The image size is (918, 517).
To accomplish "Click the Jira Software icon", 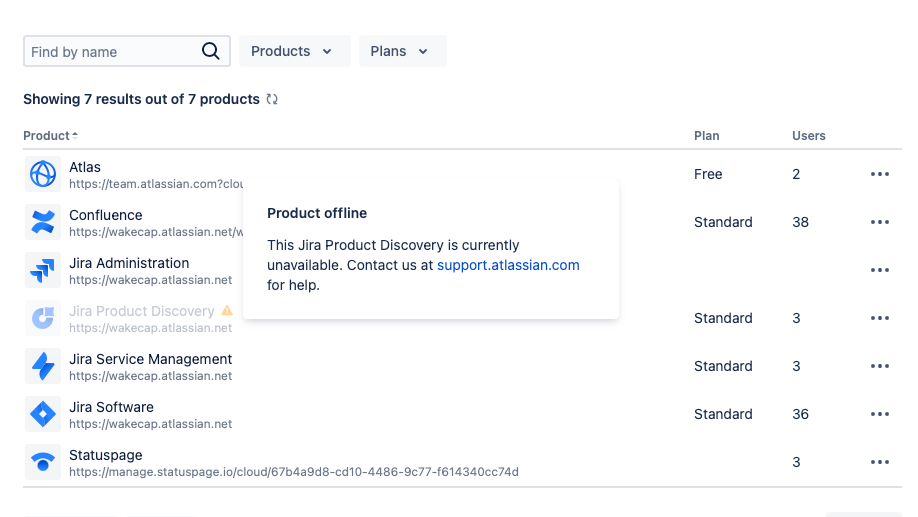I will pos(43,414).
